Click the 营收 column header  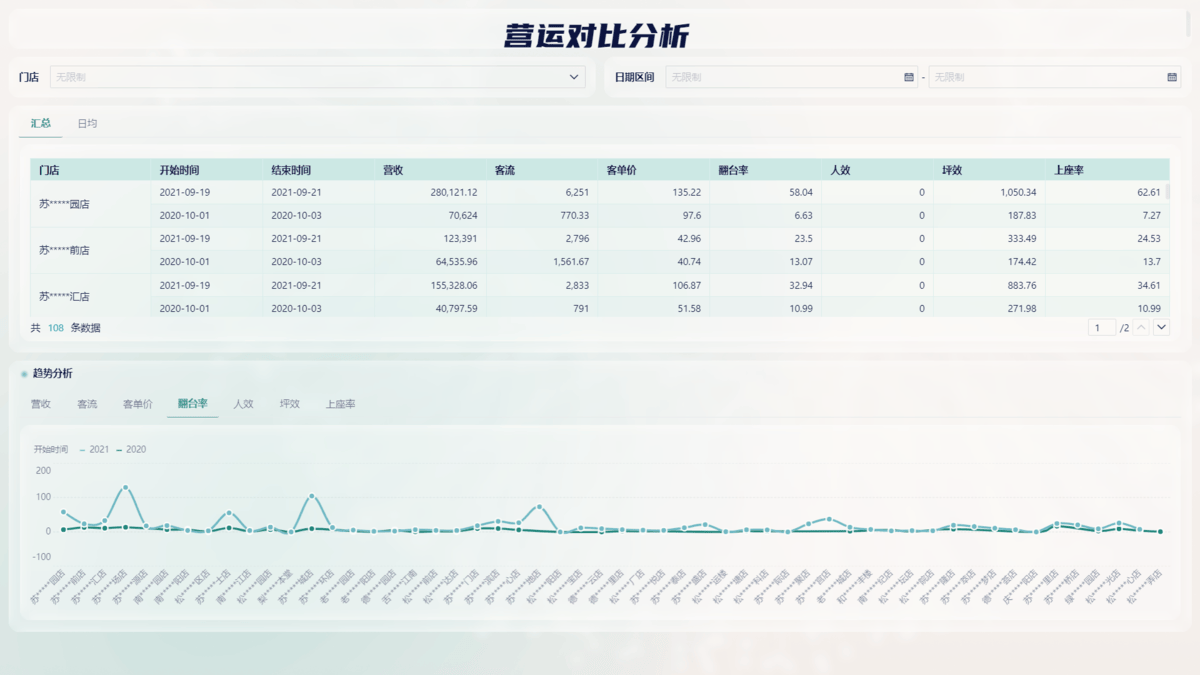click(x=392, y=170)
